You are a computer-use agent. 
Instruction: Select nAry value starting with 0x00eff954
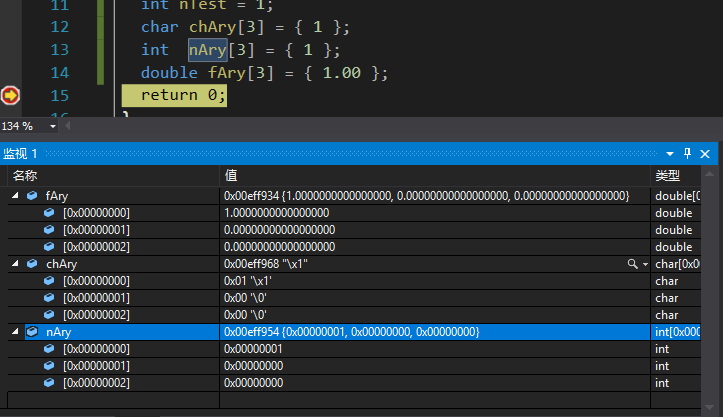pos(352,332)
